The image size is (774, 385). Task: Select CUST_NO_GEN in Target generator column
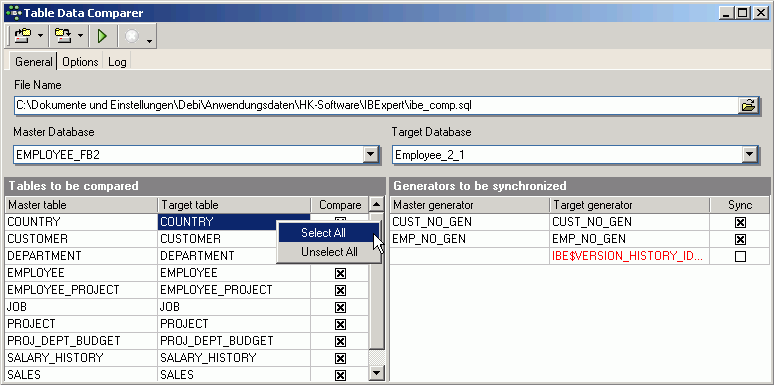click(x=629, y=222)
